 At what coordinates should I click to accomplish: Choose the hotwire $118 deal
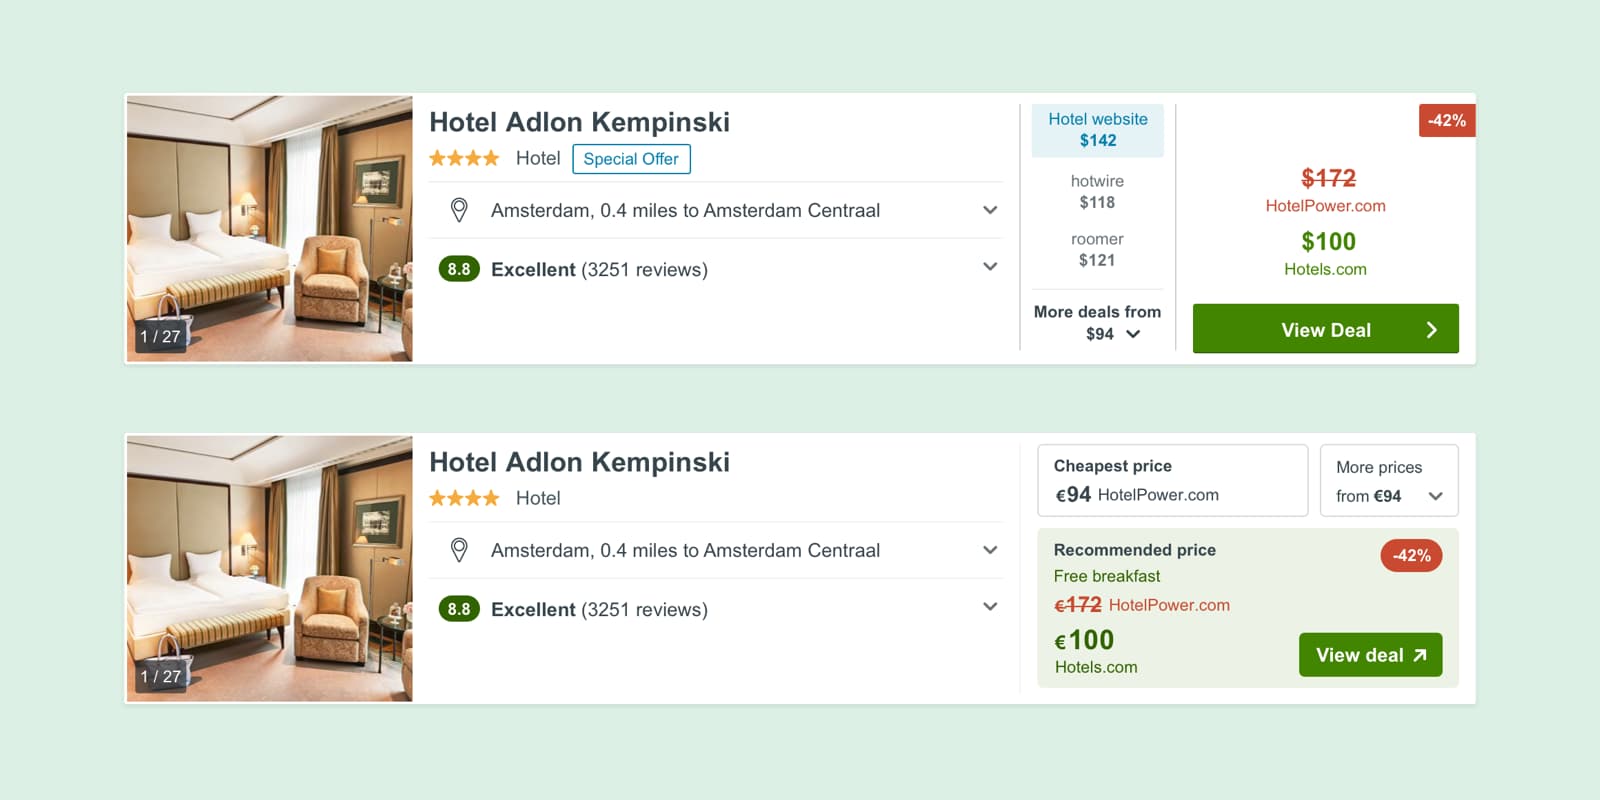[x=1097, y=191]
